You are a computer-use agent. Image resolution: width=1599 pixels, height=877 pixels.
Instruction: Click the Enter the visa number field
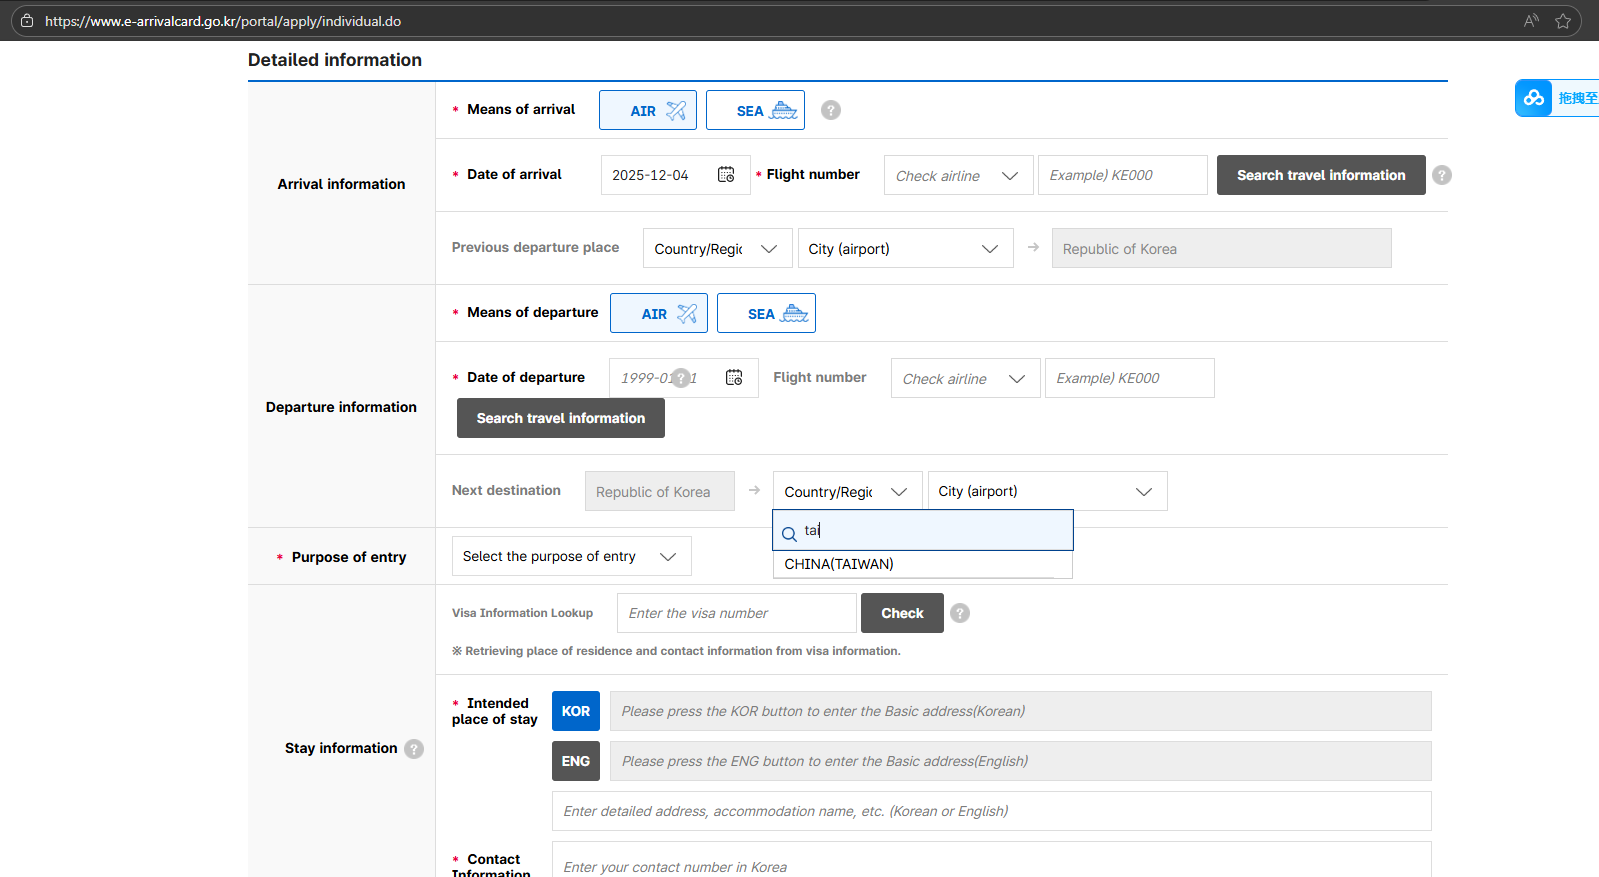pyautogui.click(x=736, y=613)
